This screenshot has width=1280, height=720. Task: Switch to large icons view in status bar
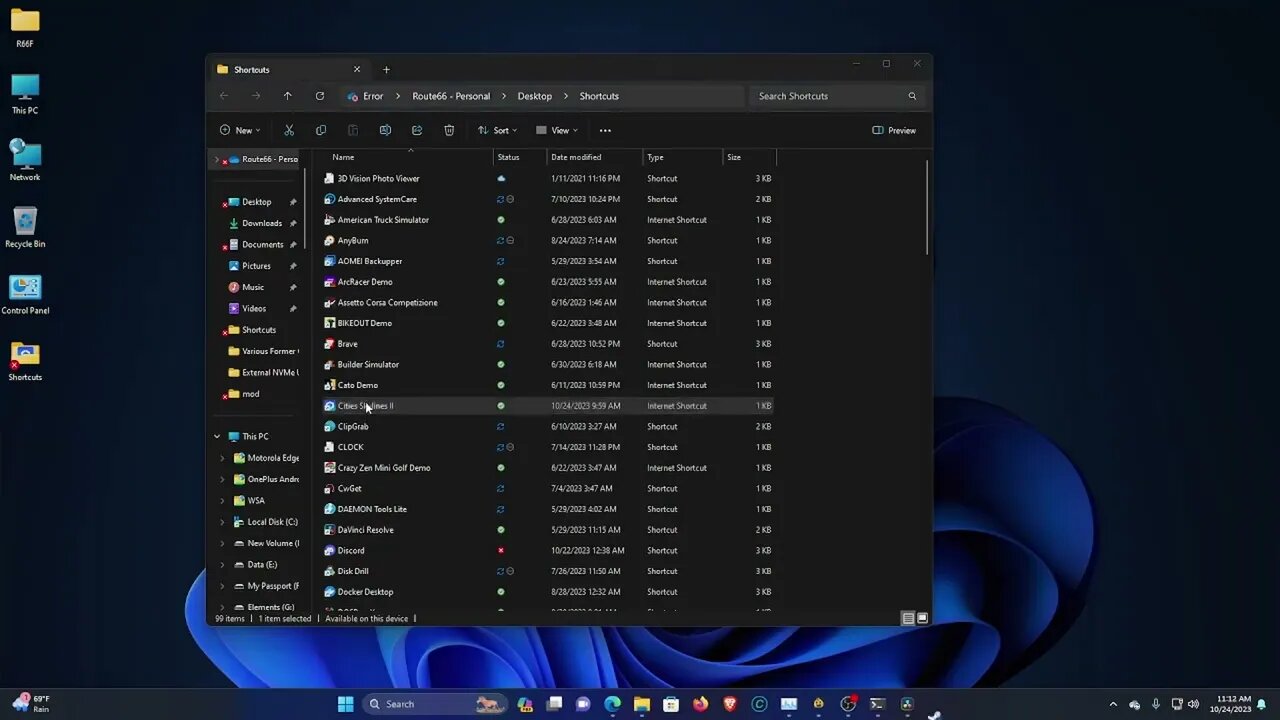tap(922, 618)
